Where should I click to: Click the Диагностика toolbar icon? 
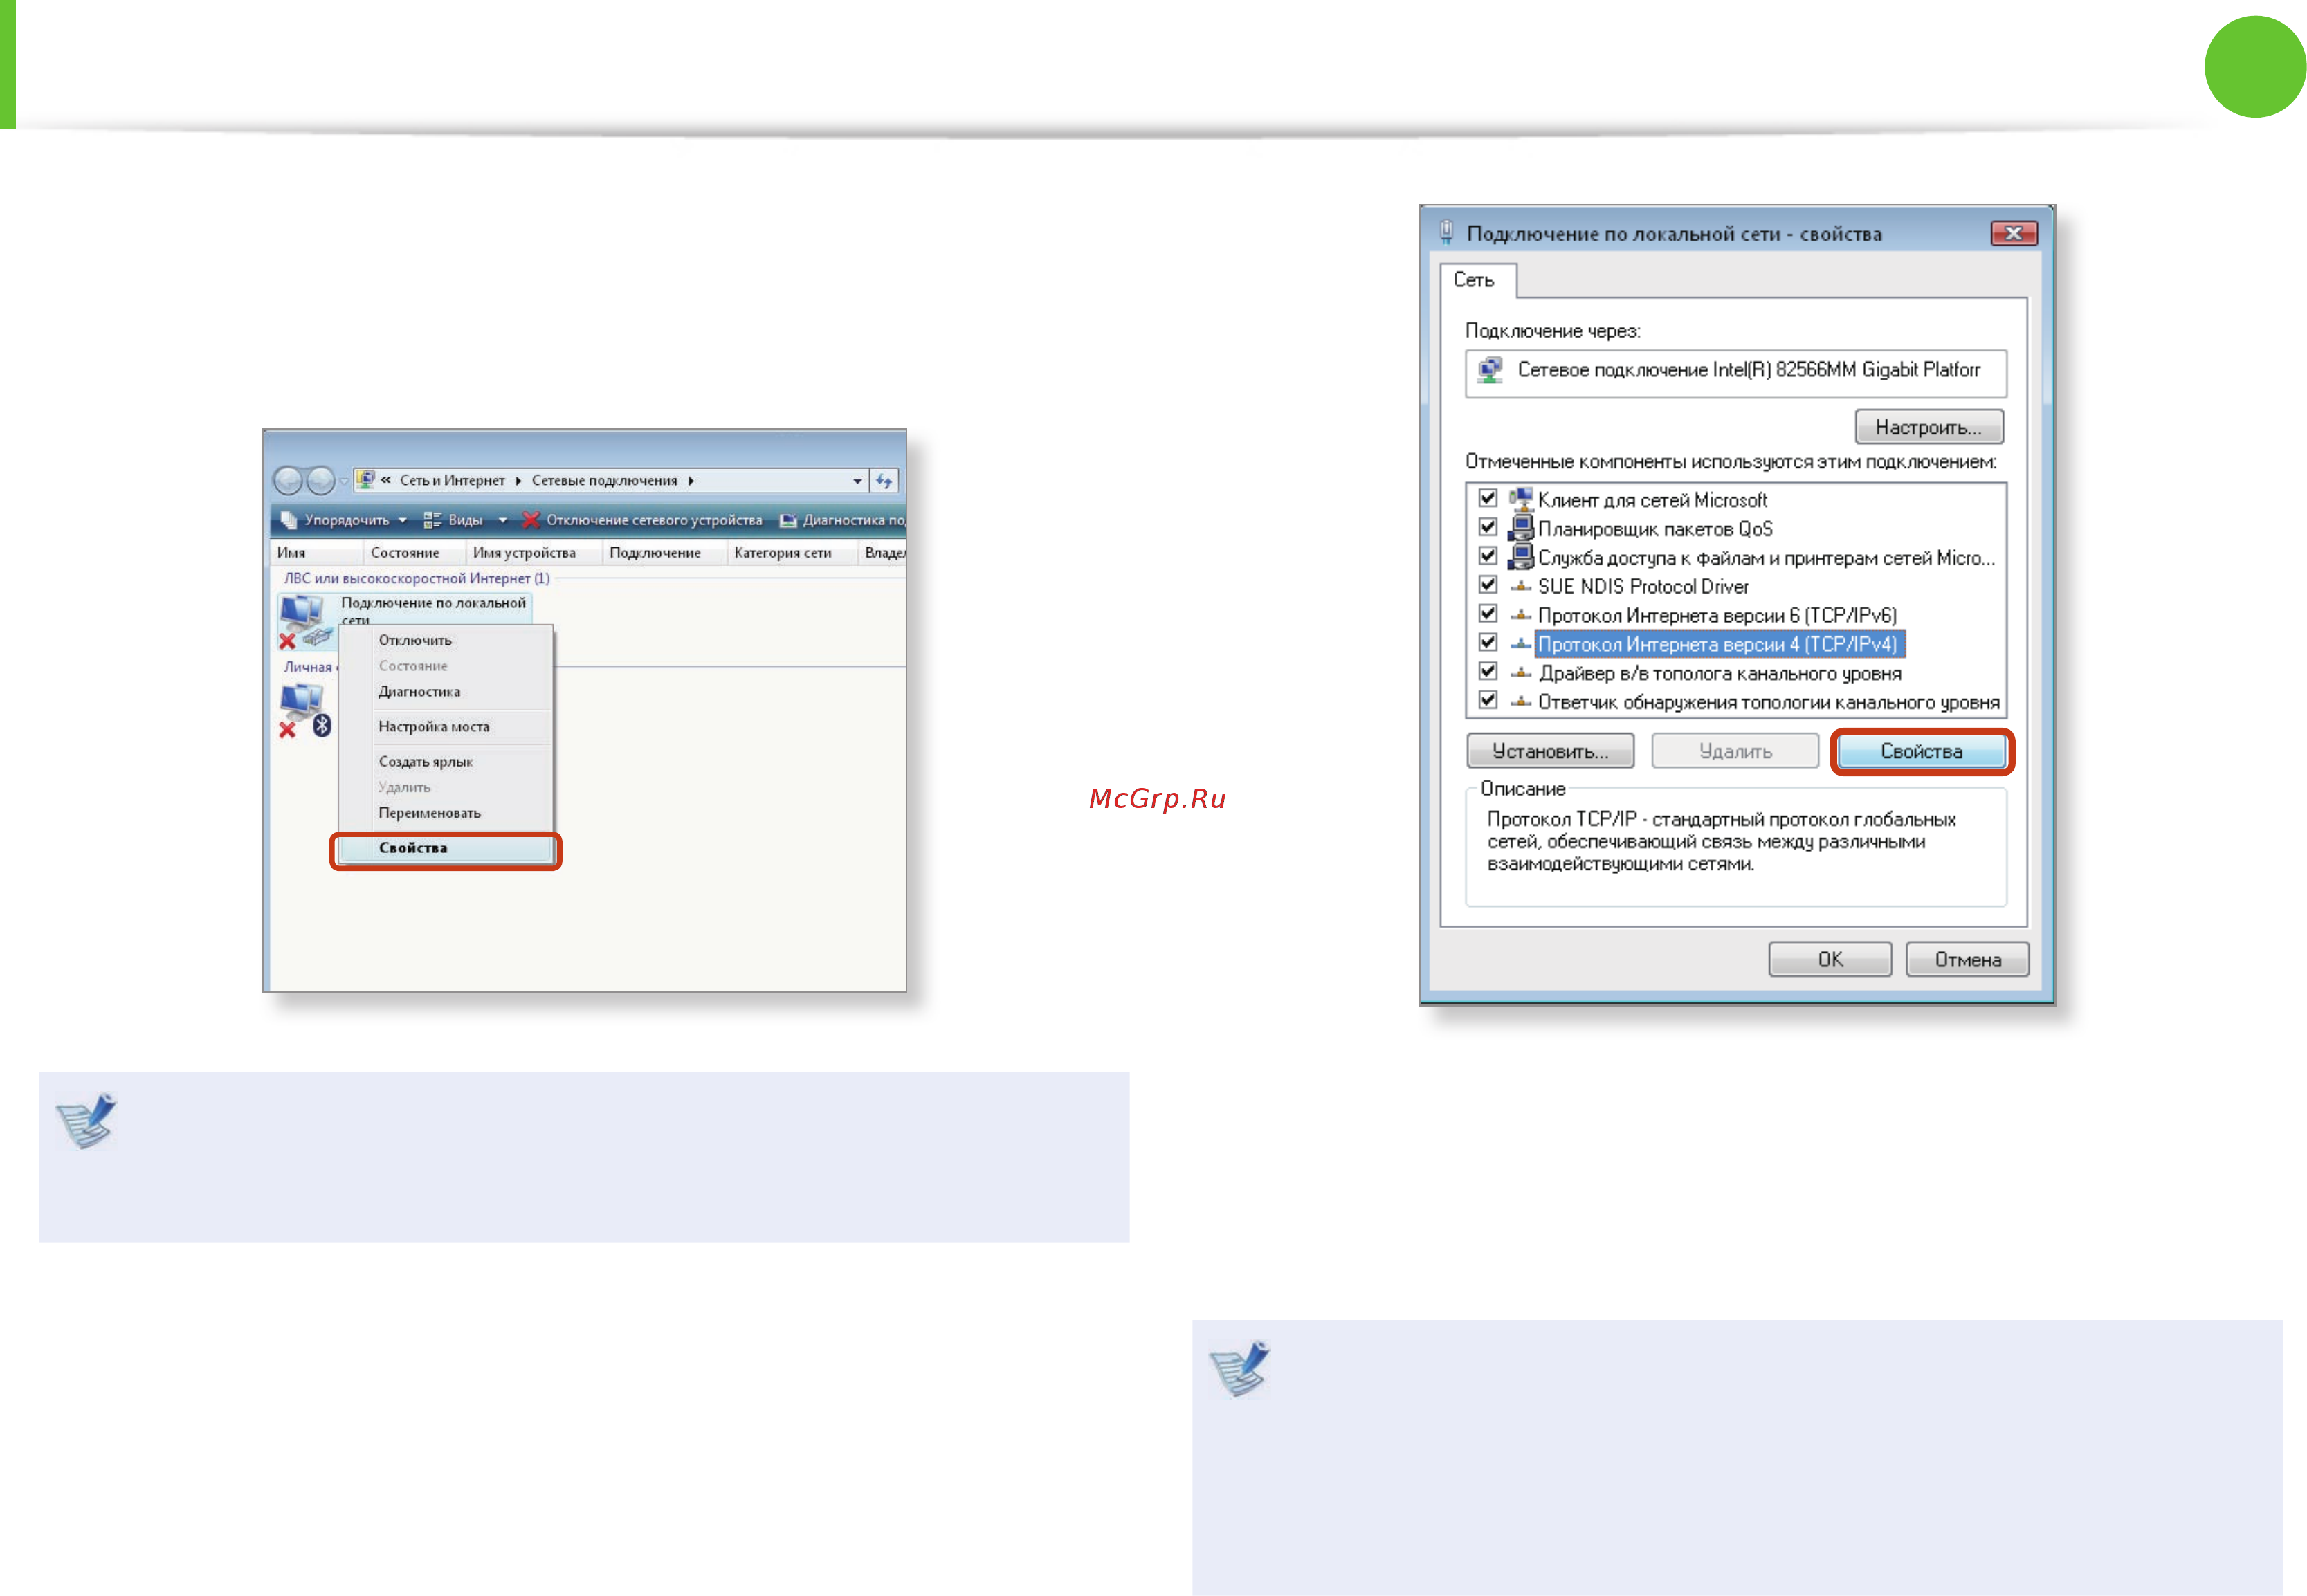788,520
